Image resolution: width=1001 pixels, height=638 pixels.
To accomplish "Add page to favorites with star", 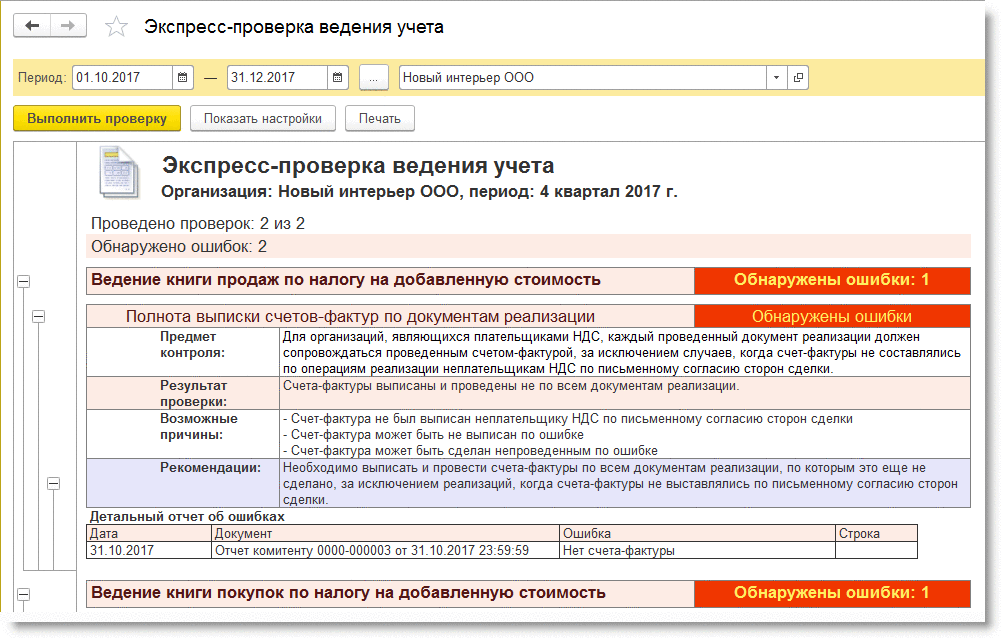I will click(117, 27).
